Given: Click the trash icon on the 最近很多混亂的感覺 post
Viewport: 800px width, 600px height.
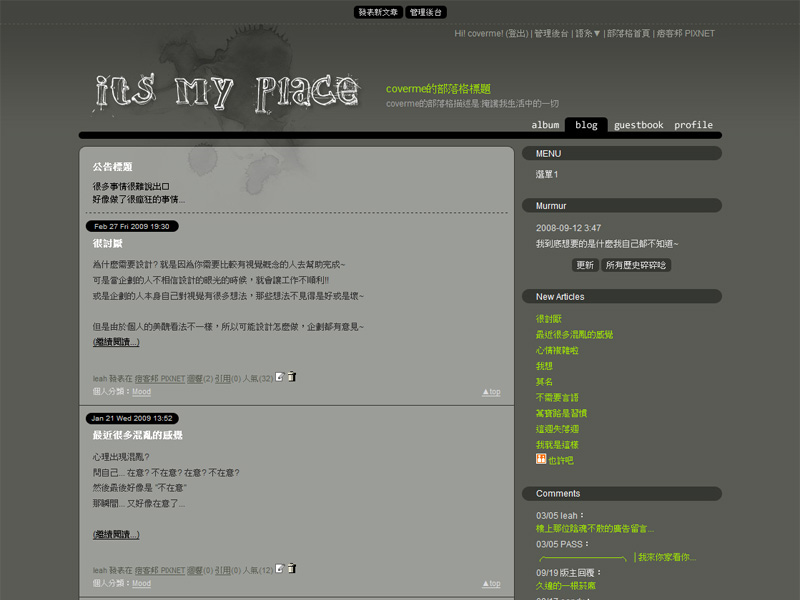Looking at the screenshot, I should (x=292, y=568).
